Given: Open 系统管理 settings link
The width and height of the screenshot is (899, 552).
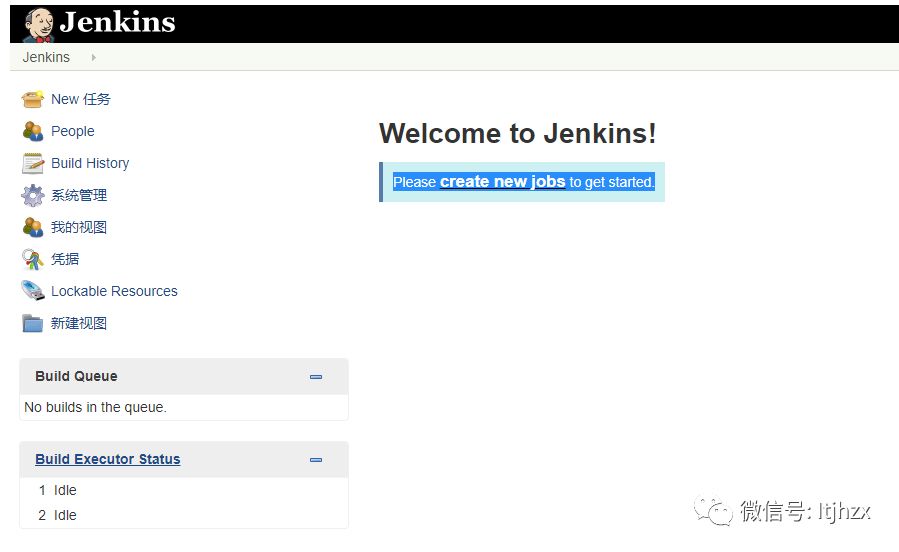Looking at the screenshot, I should 79,195.
